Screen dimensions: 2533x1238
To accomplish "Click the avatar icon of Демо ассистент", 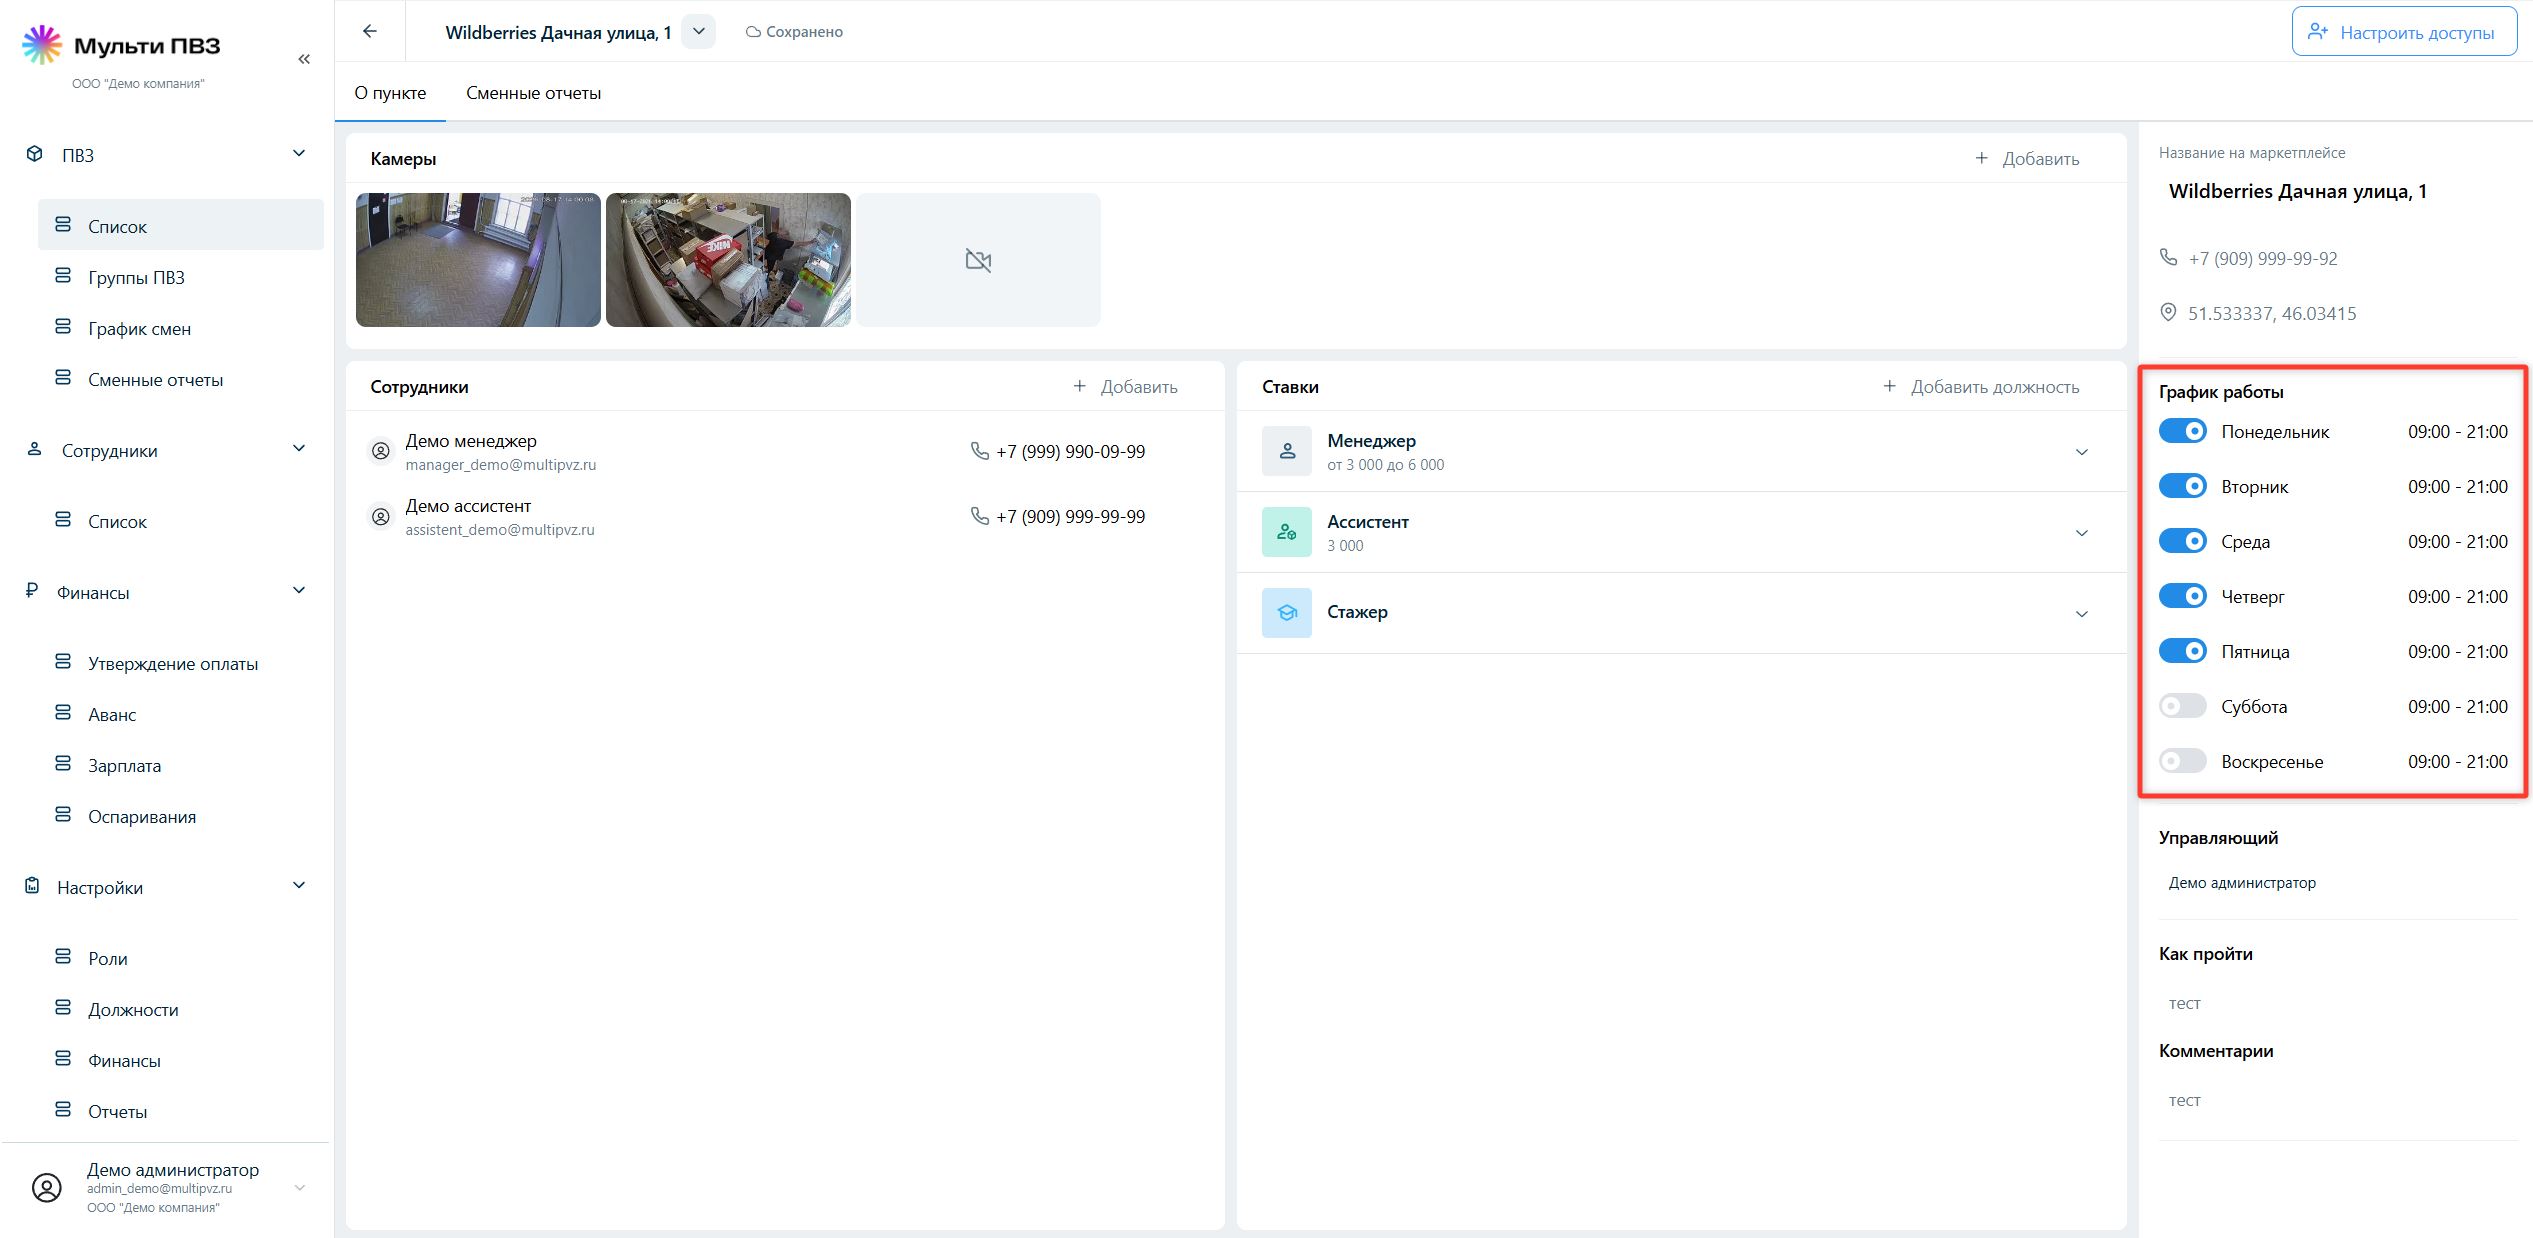I will point(381,517).
